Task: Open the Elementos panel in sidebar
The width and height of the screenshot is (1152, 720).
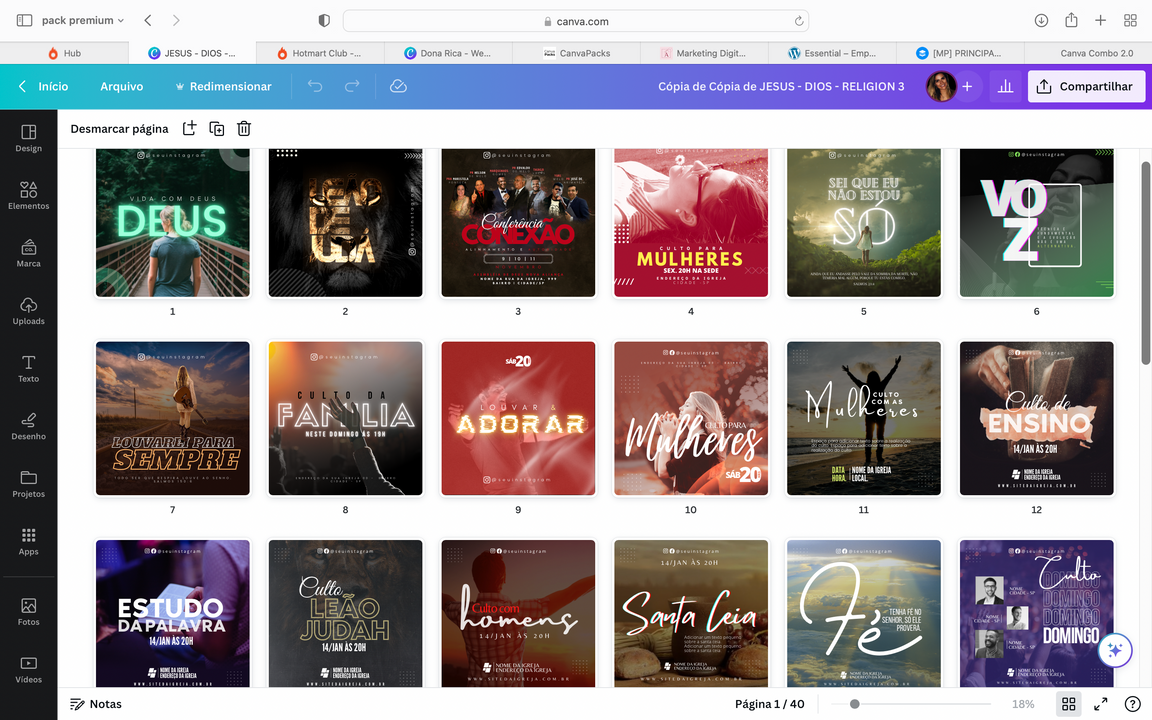Action: coord(28,195)
